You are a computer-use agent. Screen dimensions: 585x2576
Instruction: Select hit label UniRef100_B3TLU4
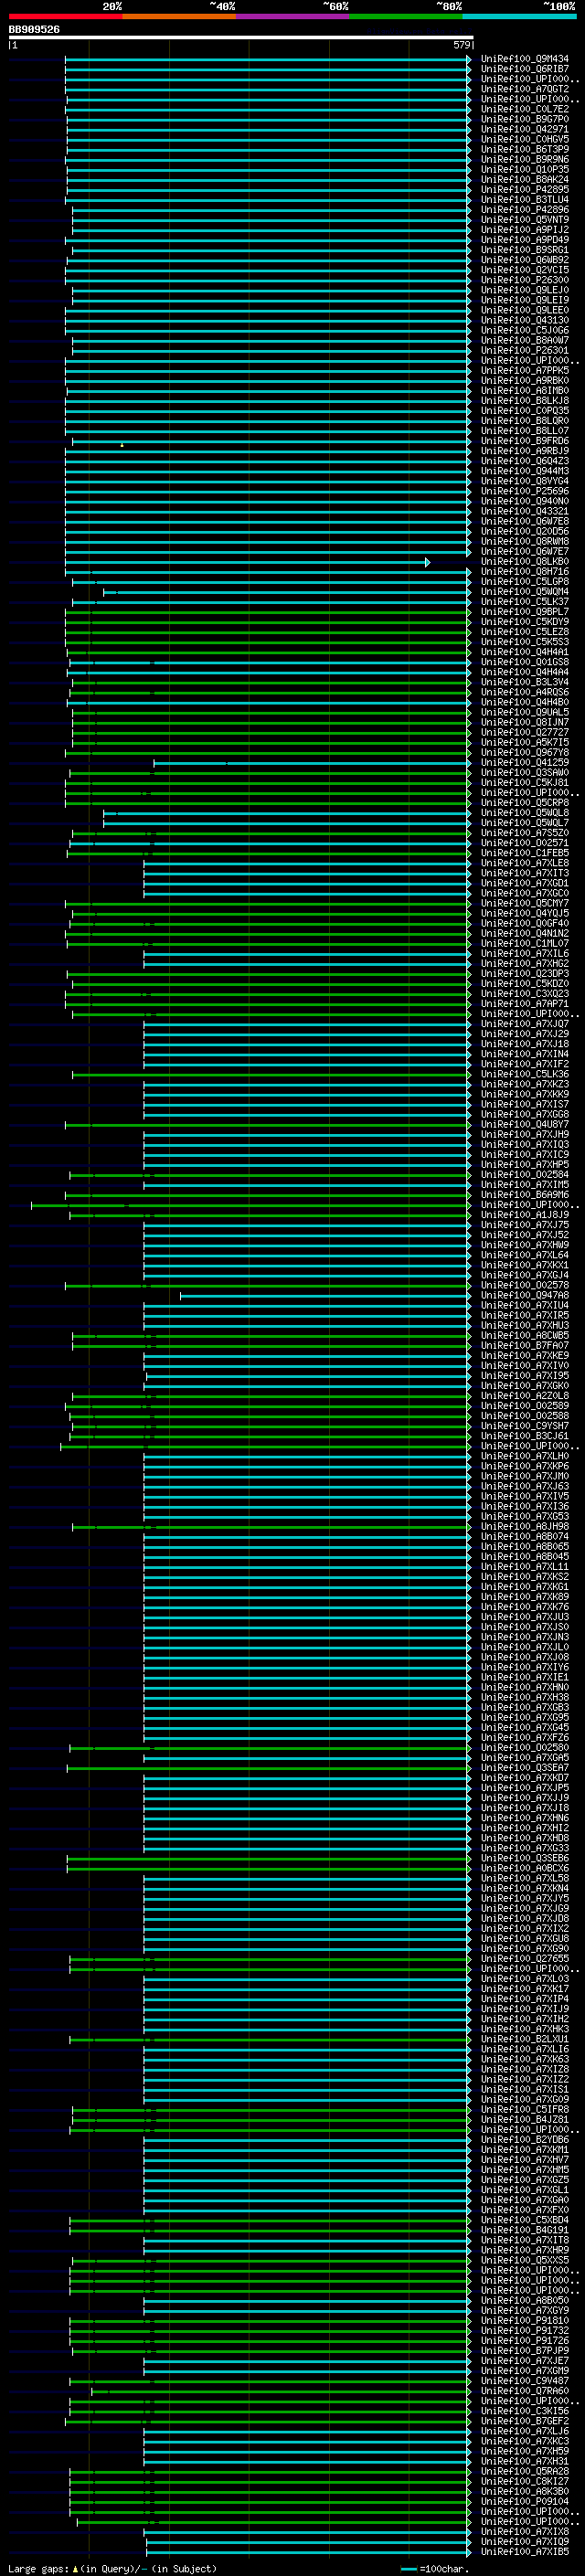tap(525, 199)
